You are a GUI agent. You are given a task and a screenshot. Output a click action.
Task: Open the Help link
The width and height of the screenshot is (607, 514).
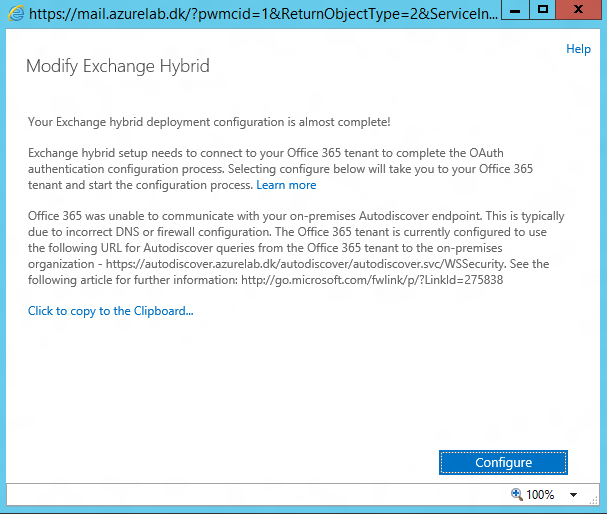(578, 49)
